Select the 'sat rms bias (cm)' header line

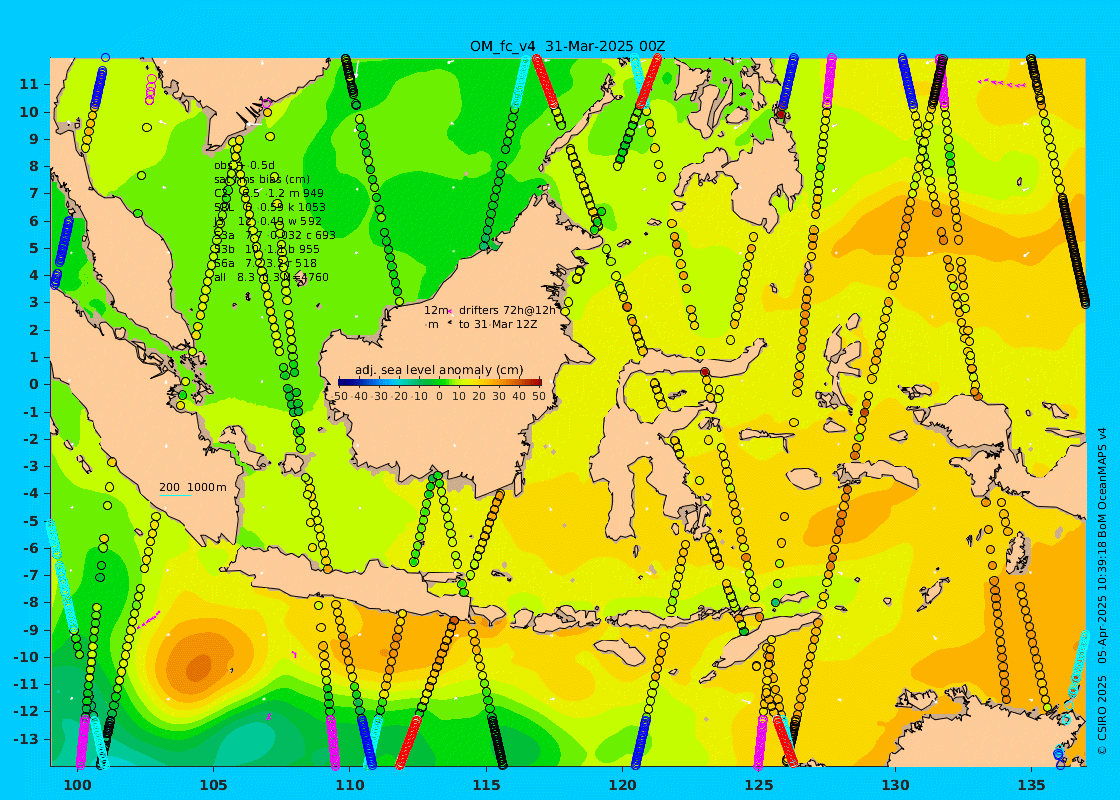coord(262,179)
